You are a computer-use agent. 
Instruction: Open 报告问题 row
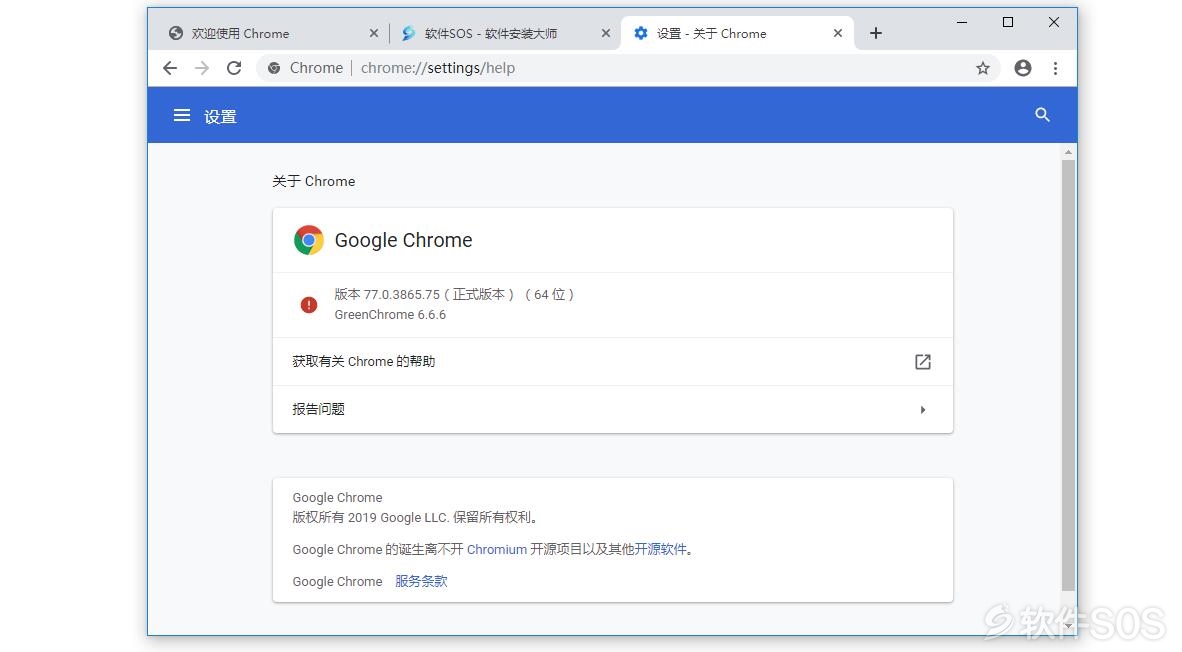coord(613,409)
